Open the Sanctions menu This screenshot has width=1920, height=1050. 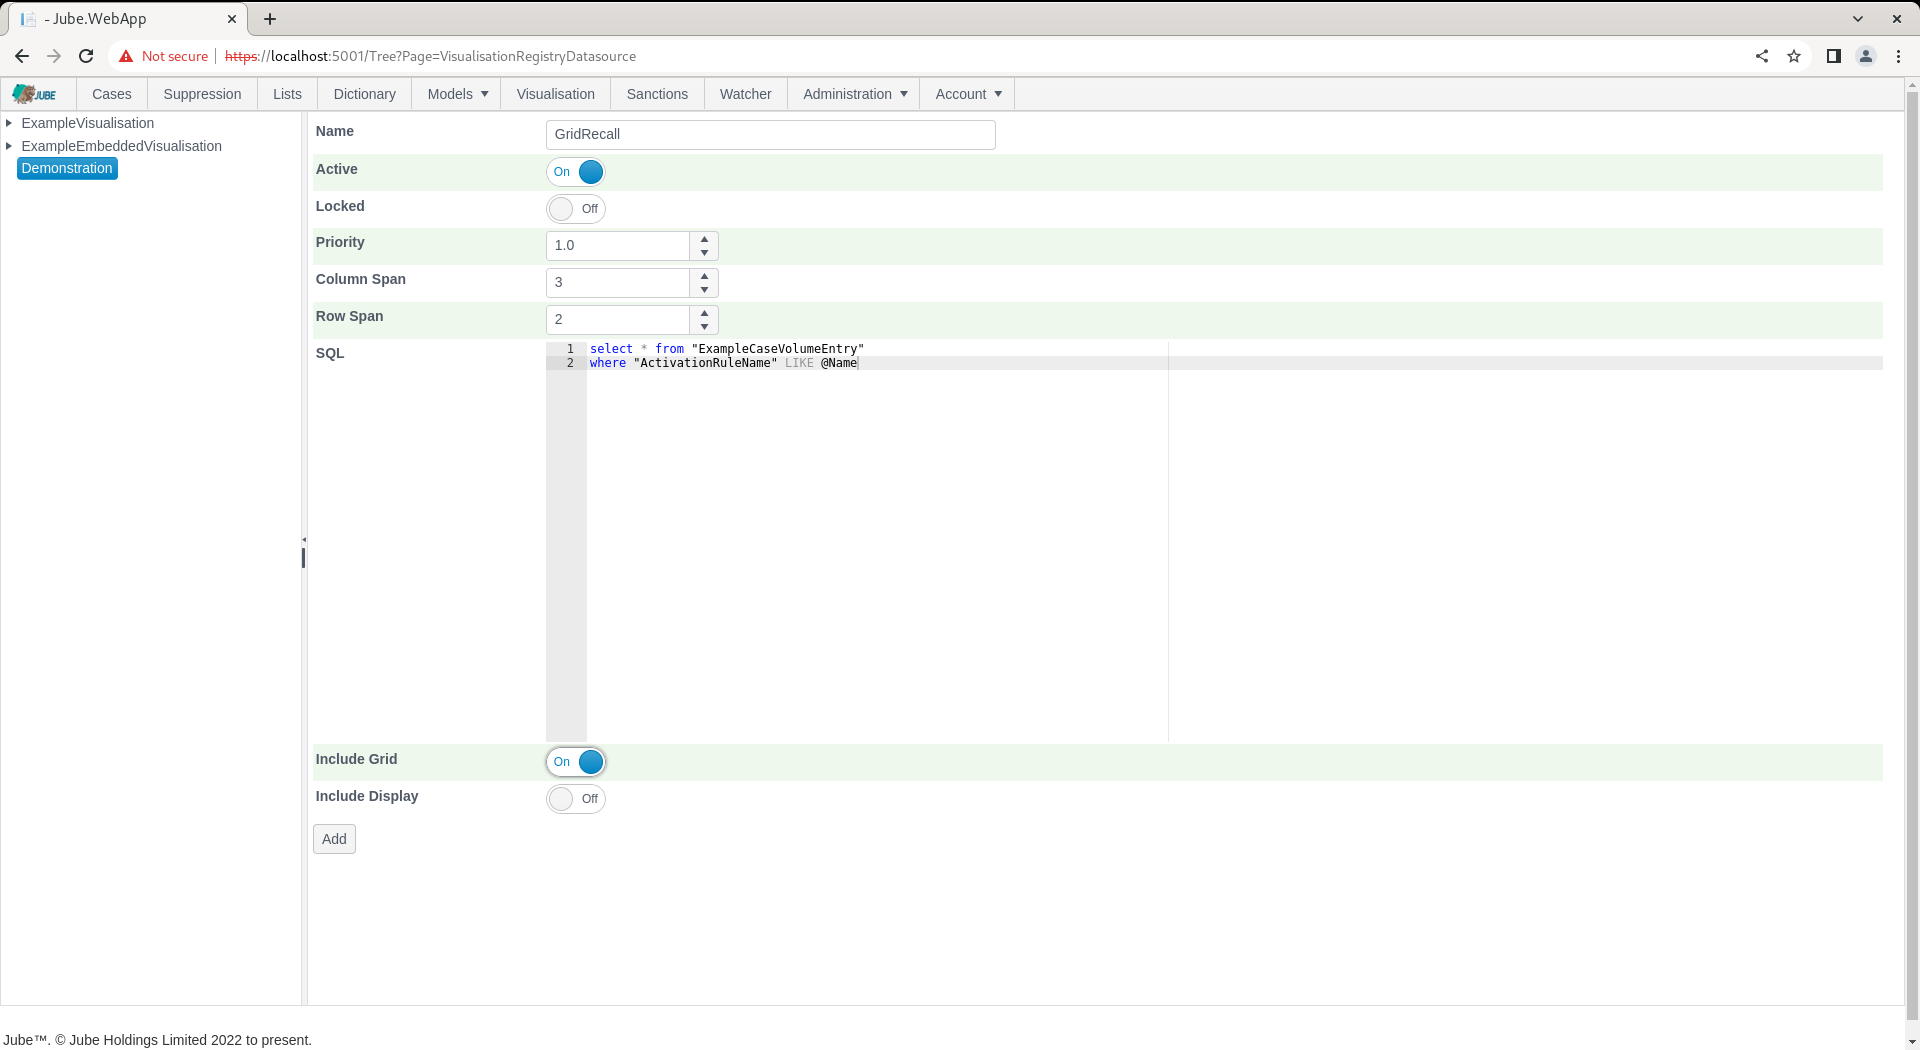click(657, 94)
